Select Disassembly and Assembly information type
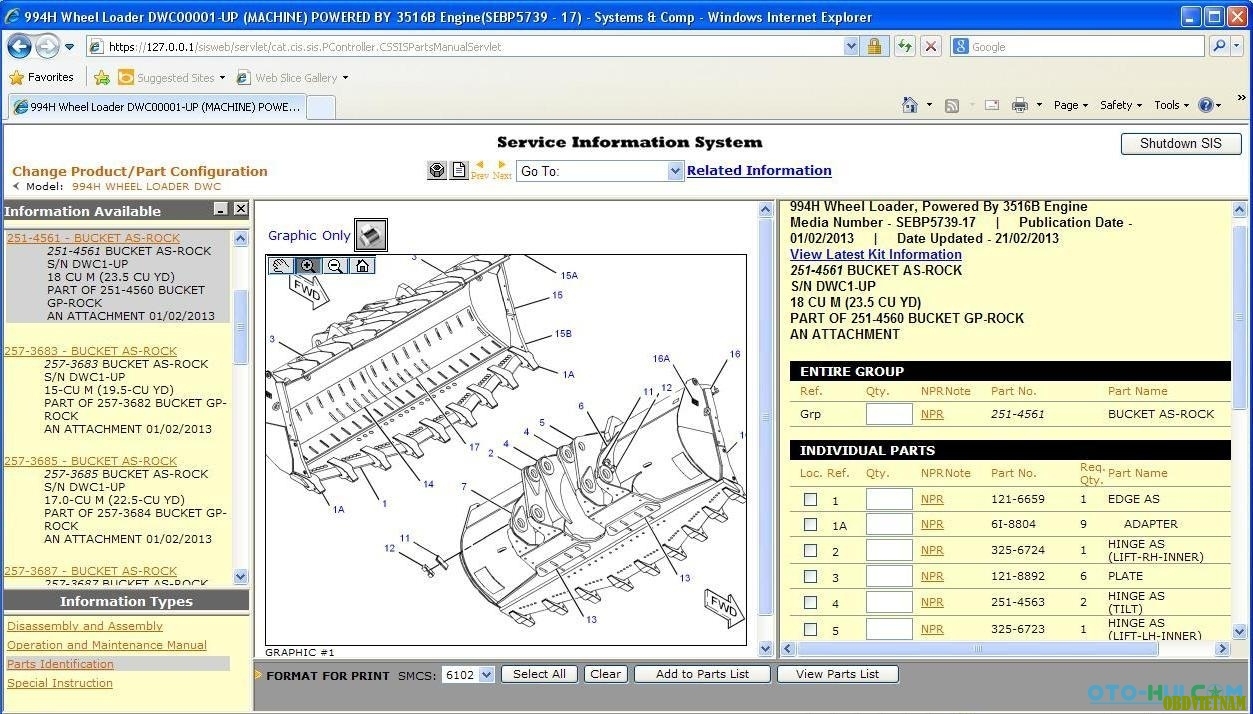 85,626
